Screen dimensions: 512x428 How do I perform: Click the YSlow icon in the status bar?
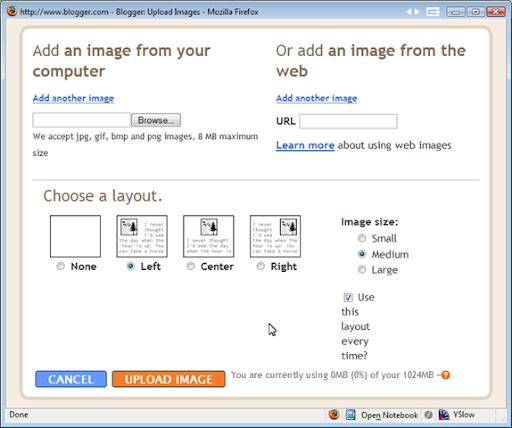444,415
